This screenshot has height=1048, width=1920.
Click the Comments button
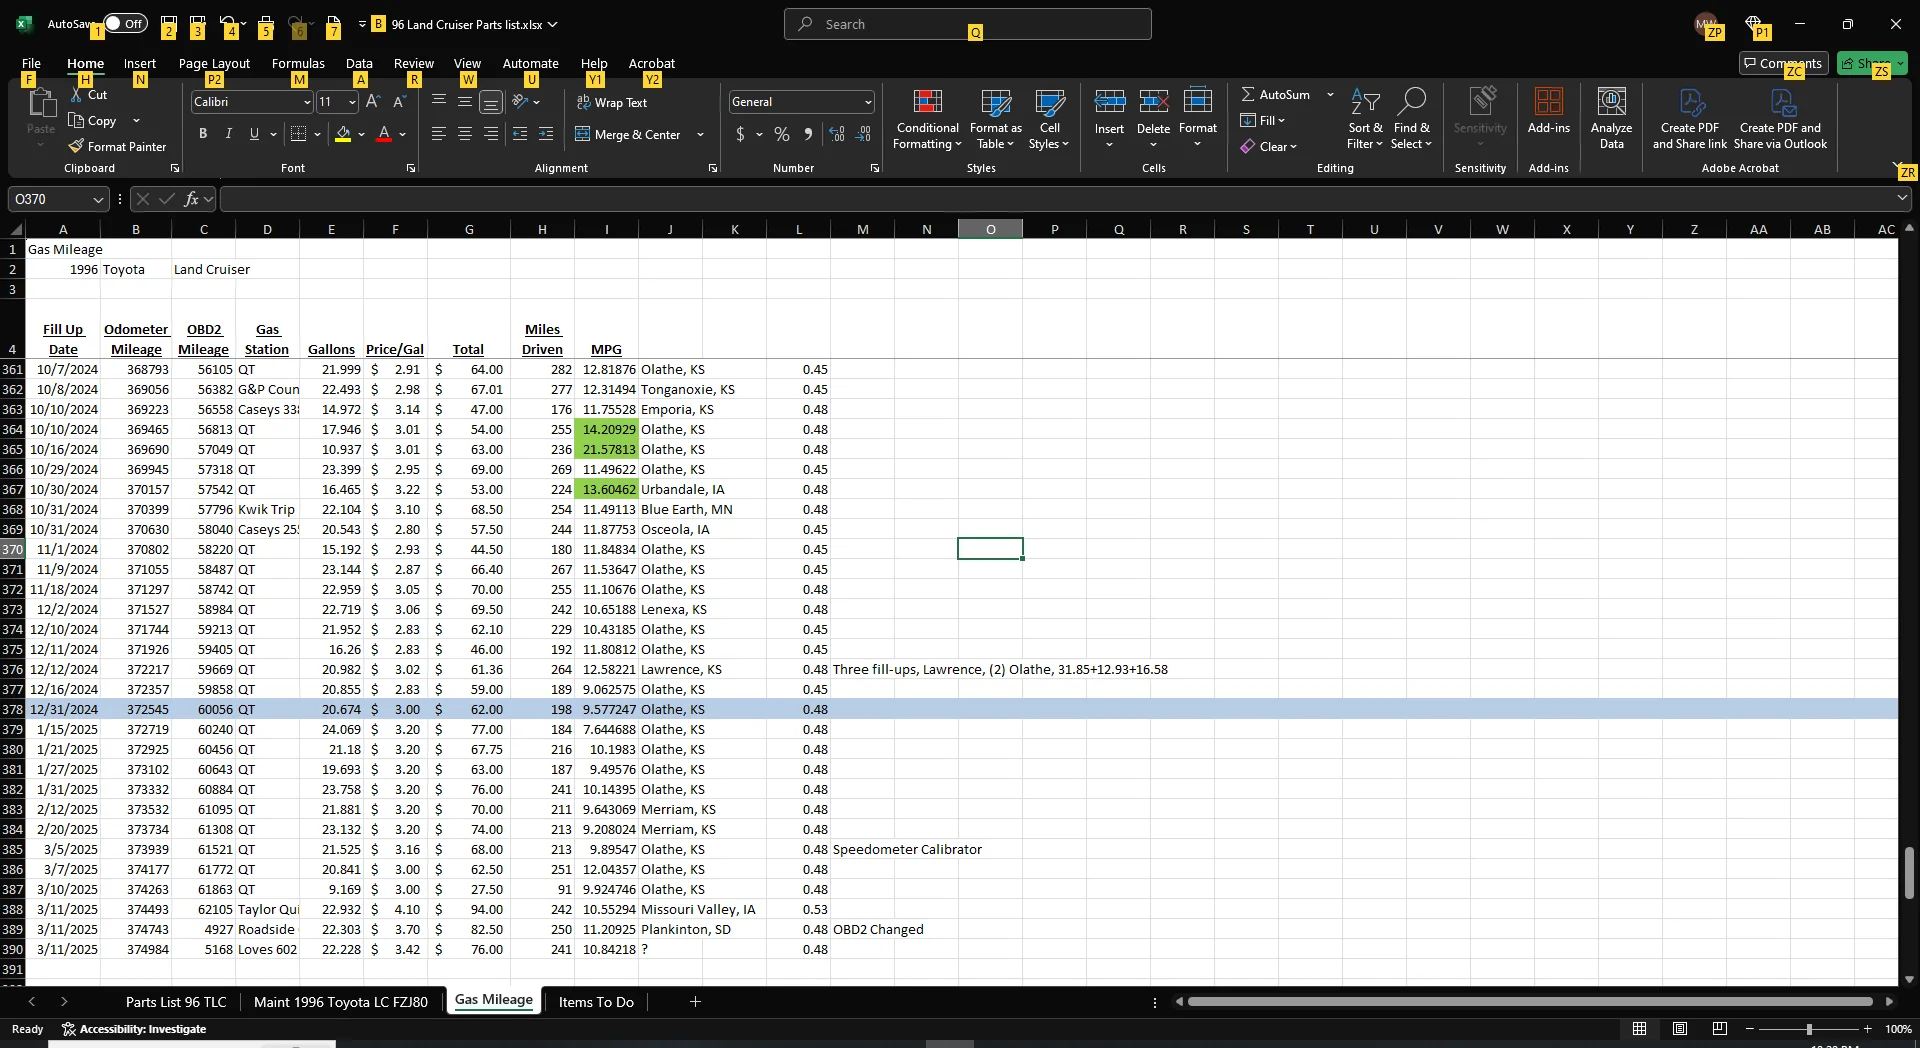pyautogui.click(x=1783, y=63)
